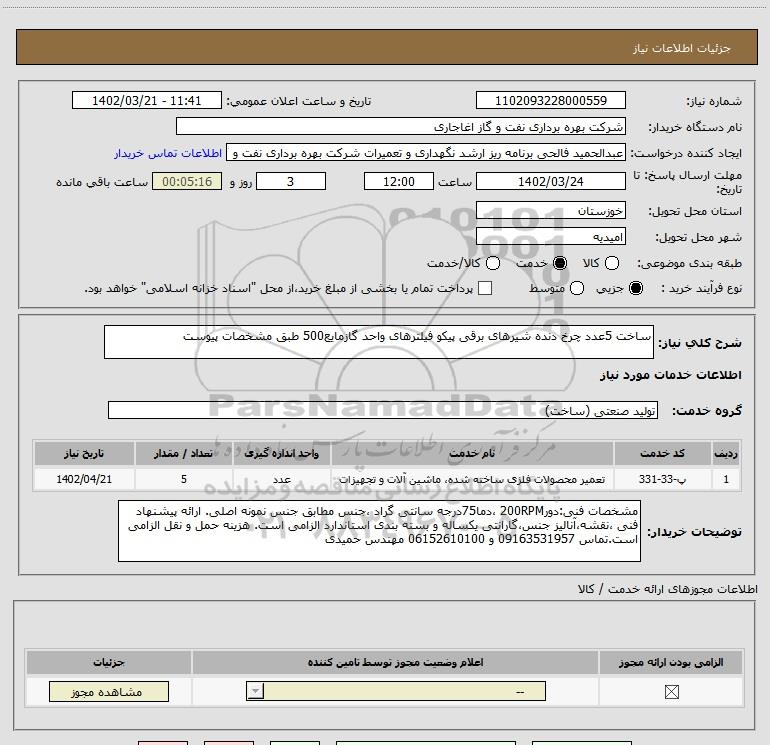Tick the اسناد خزانه اسلامی payment checkbox
This screenshot has height=745, width=770.
pyautogui.click(x=485, y=288)
